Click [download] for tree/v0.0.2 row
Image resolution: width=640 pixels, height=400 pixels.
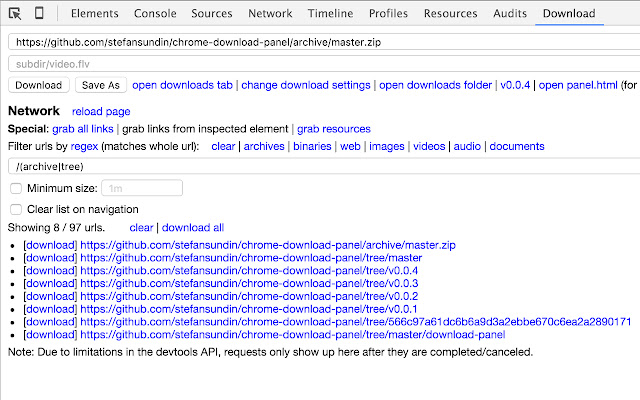[x=50, y=296]
